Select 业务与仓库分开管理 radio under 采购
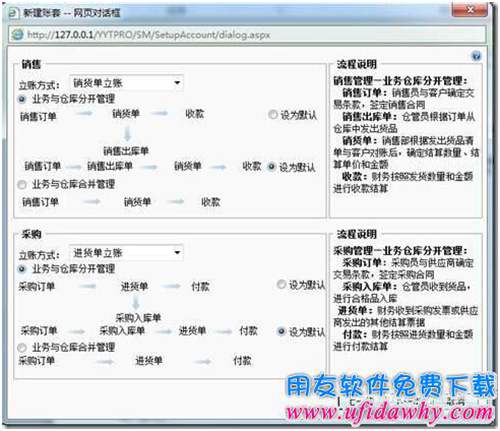The image size is (500, 431). tap(22, 269)
